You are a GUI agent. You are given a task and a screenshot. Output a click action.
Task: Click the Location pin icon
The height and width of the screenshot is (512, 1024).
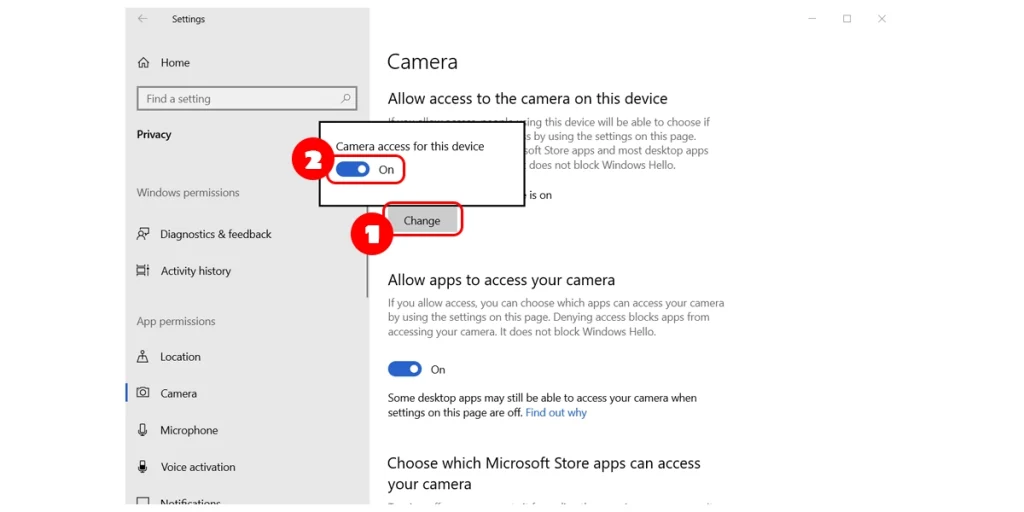(143, 357)
